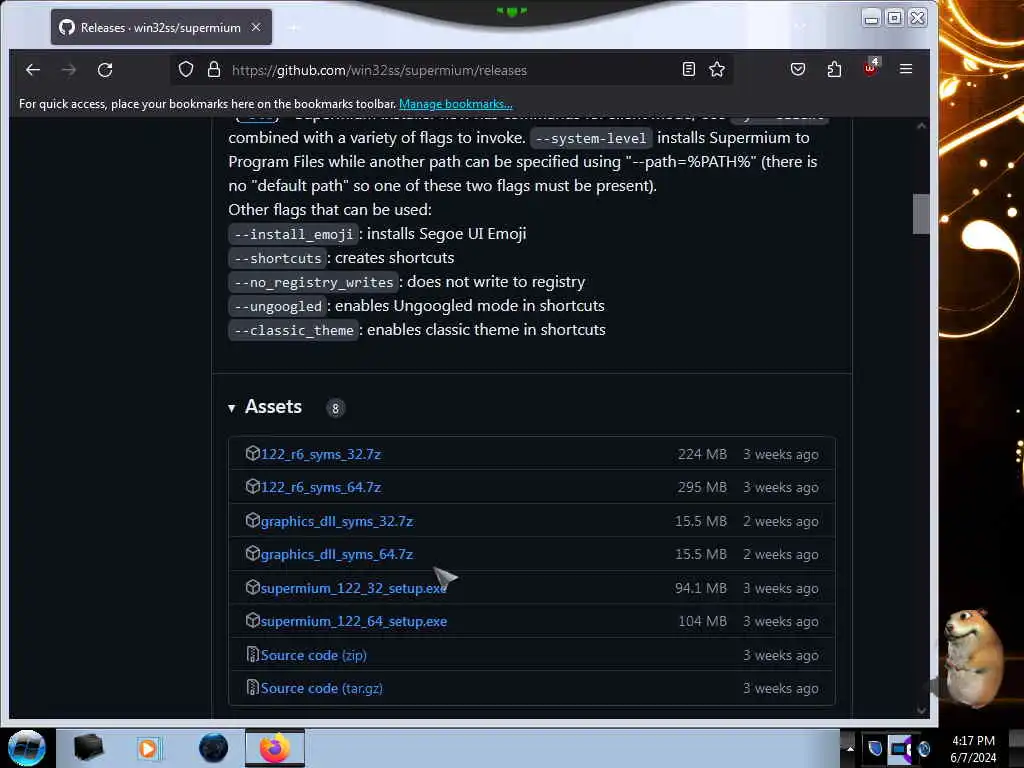Select the Firefox taskbar button
The image size is (1024, 768).
click(x=275, y=748)
